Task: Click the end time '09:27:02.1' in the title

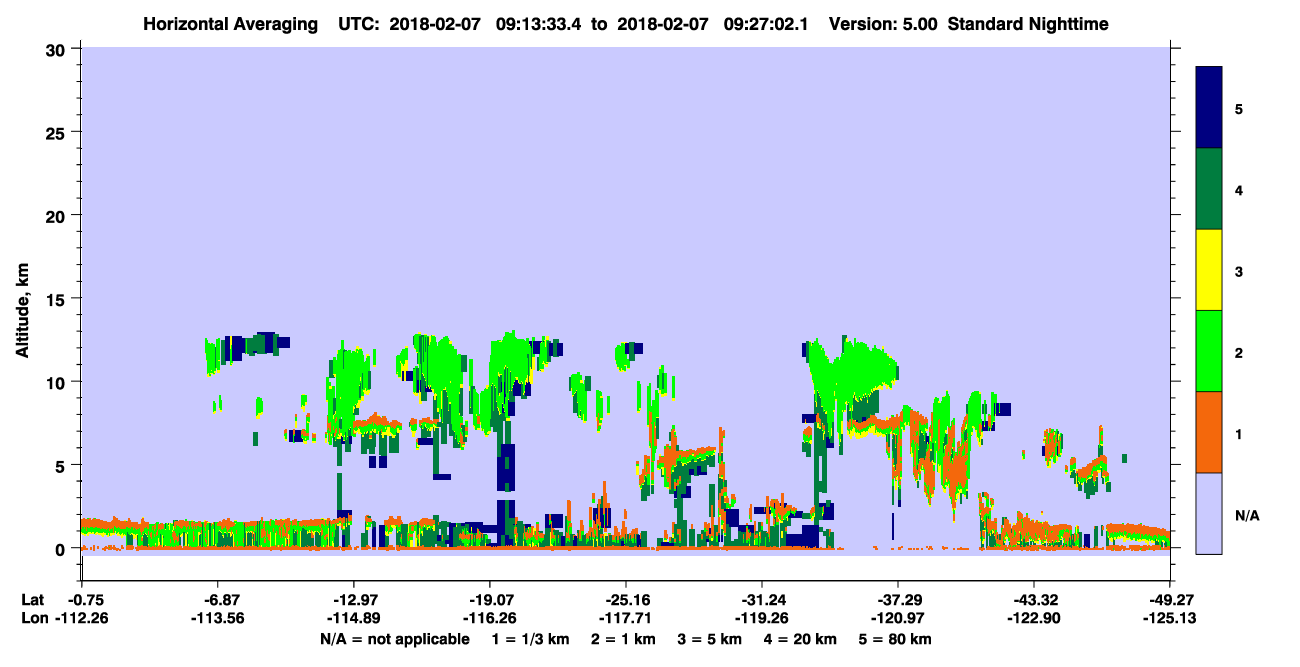Action: coord(764,23)
